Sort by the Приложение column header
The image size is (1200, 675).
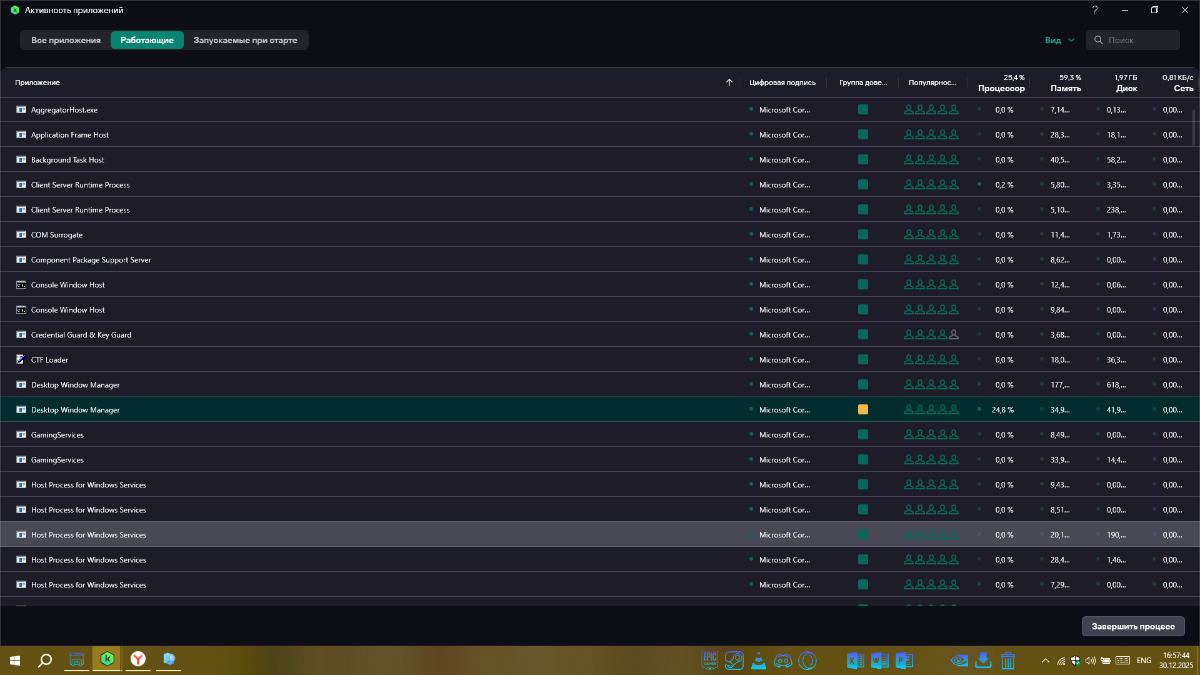(x=38, y=82)
